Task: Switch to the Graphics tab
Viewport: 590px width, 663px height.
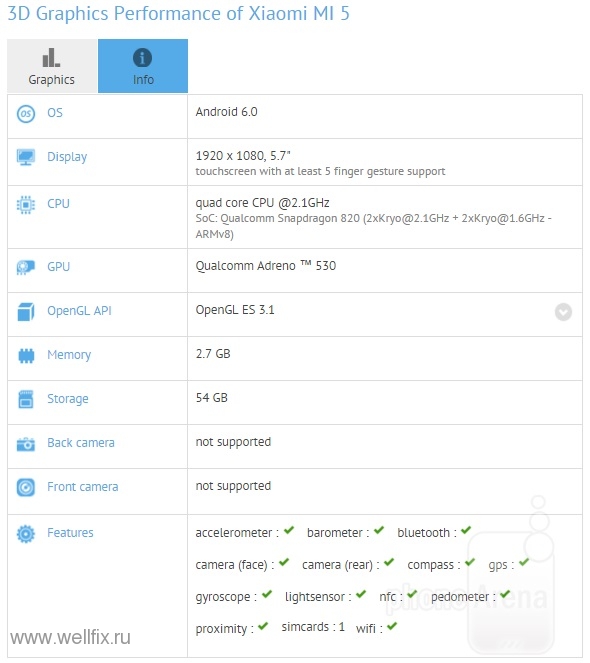Action: (x=52, y=66)
